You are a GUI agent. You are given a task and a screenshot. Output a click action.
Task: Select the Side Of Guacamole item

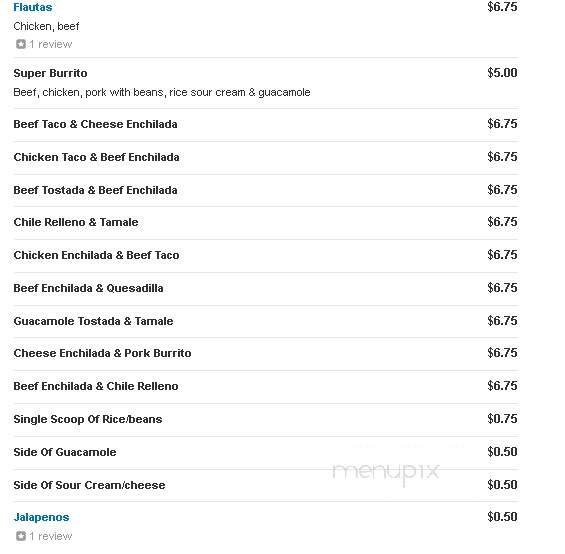65,452
